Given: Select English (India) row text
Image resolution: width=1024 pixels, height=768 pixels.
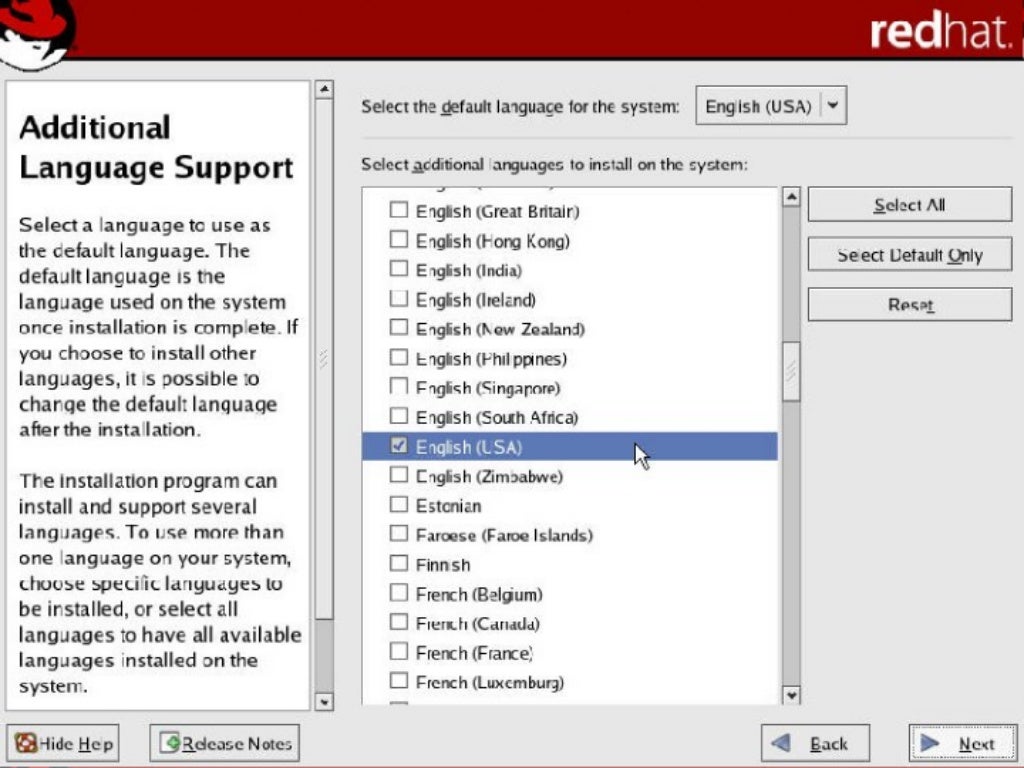Looking at the screenshot, I should (469, 270).
